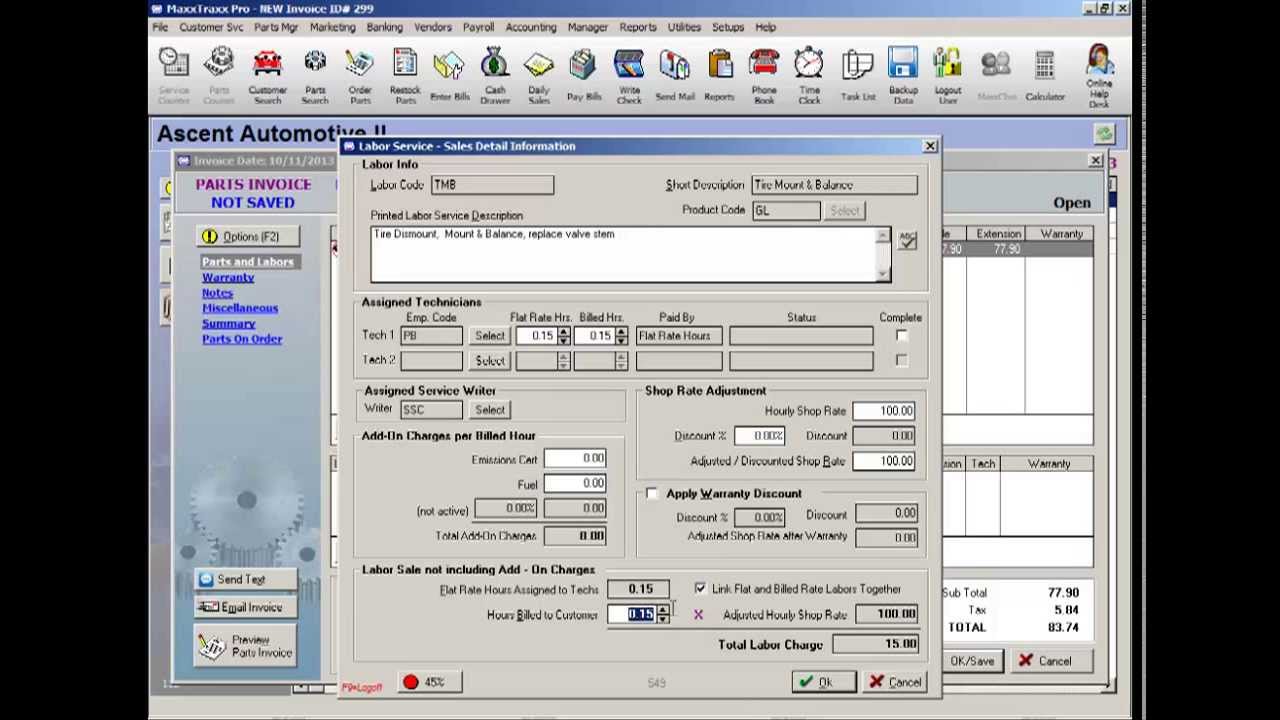This screenshot has height=720, width=1280.
Task: Click the Service Writer Select button
Action: click(x=490, y=410)
